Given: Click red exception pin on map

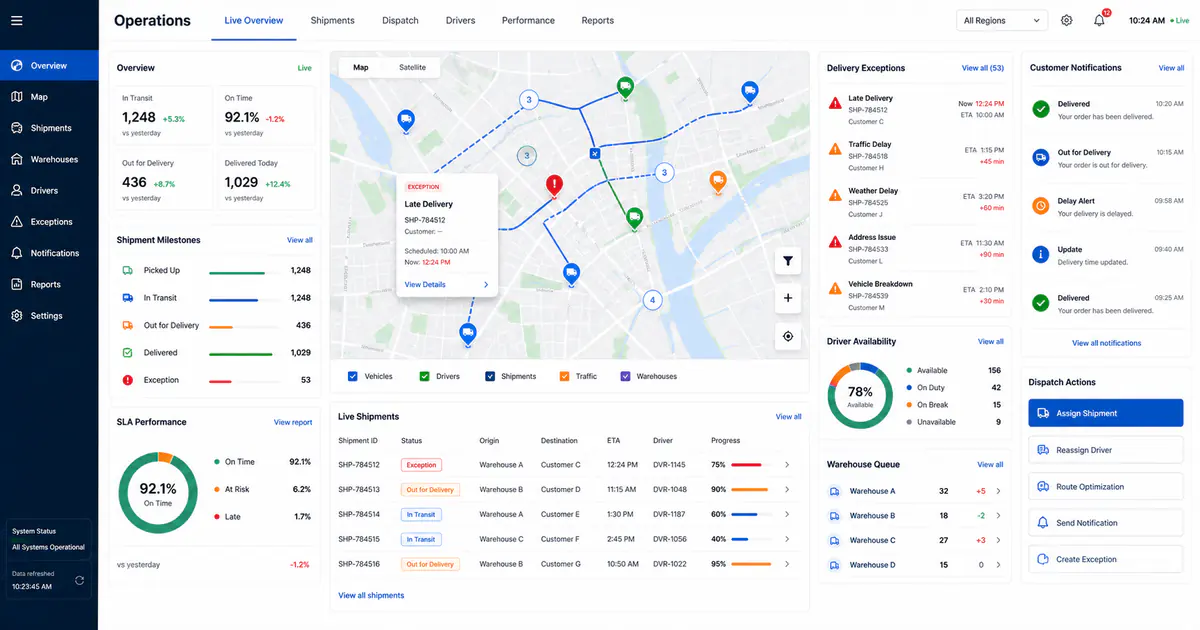Looking at the screenshot, I should point(554,185).
